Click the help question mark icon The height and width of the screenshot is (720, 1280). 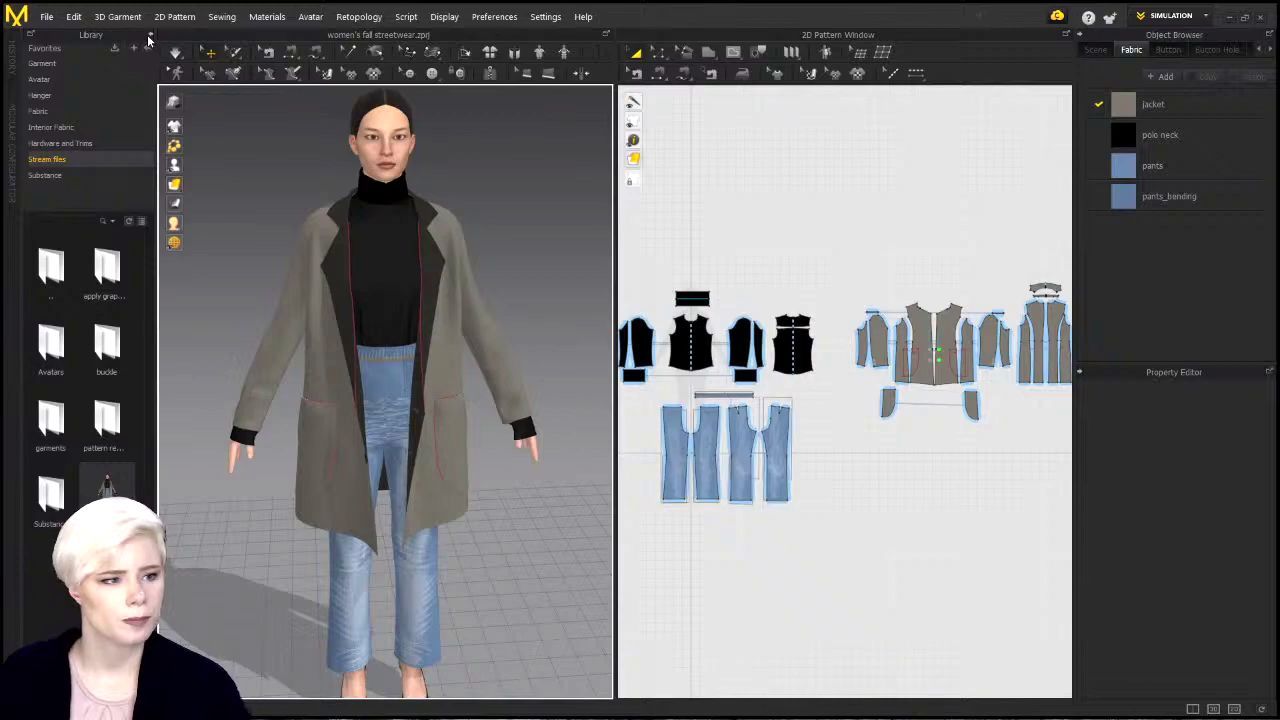point(1088,17)
